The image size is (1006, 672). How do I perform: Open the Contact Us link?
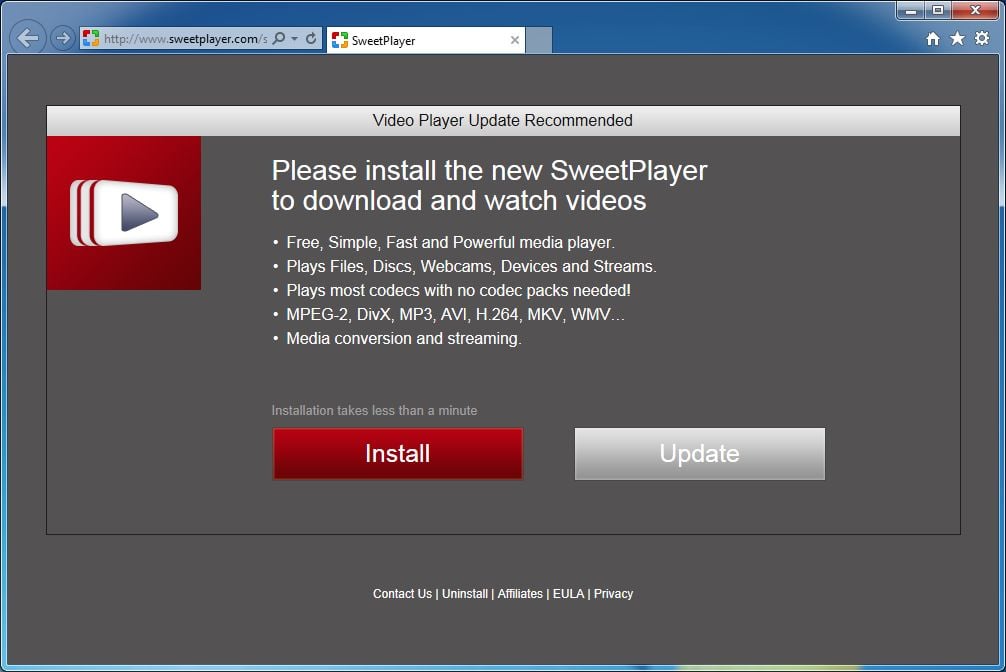tap(402, 594)
